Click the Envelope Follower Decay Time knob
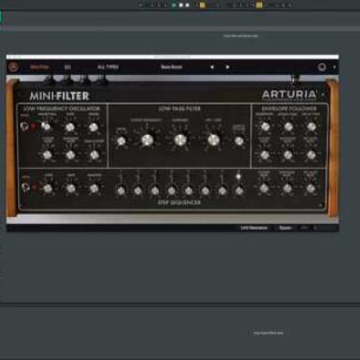Viewport: 360px width, 360px height. pyautogui.click(x=311, y=127)
